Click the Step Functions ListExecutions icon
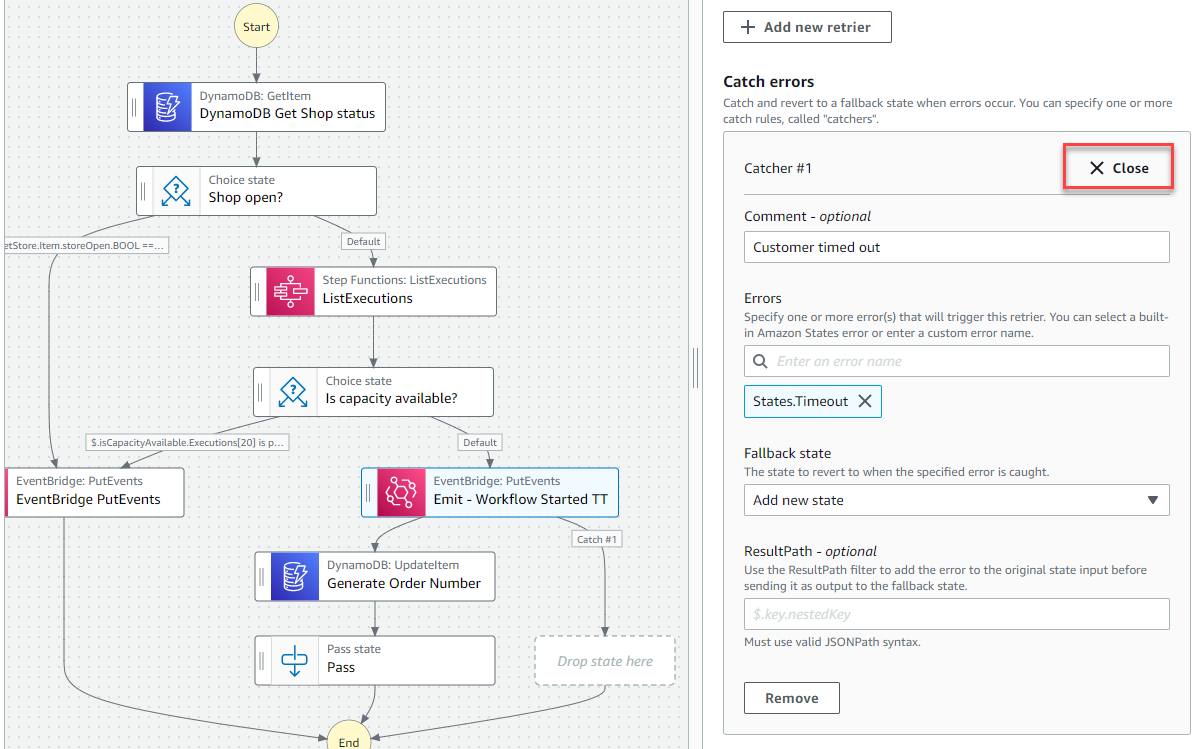This screenshot has width=1201, height=749. (x=290, y=290)
